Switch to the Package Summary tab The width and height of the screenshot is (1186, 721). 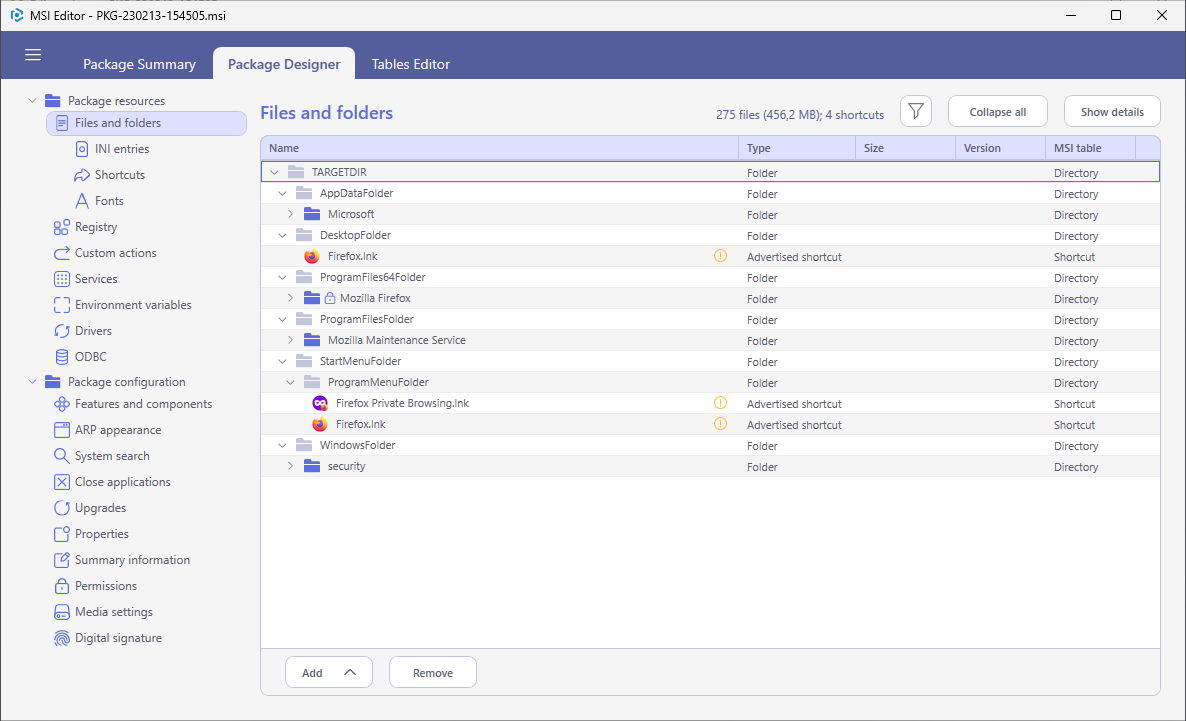coord(139,64)
